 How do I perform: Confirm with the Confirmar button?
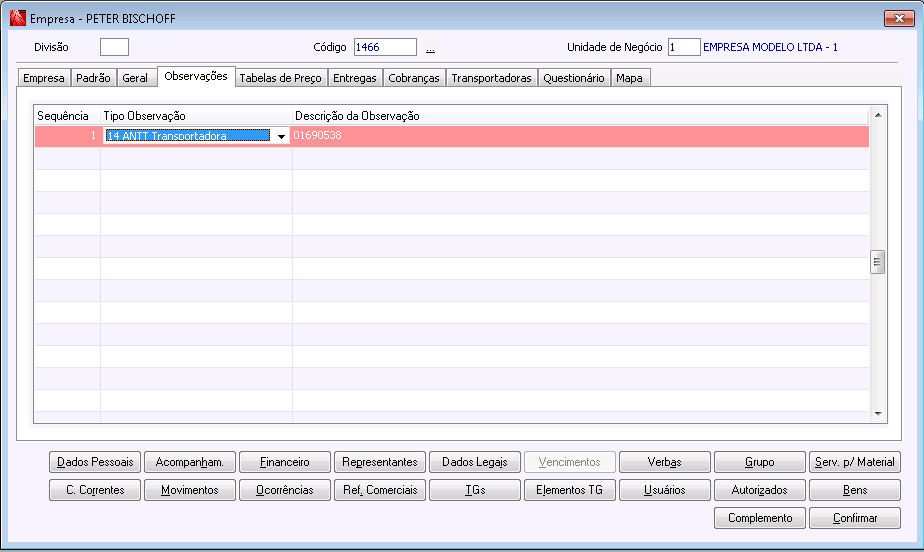coord(855,518)
